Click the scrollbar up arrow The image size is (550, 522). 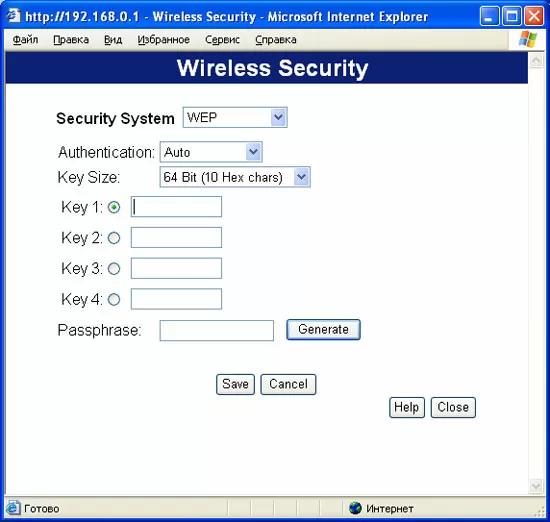[x=536, y=61]
